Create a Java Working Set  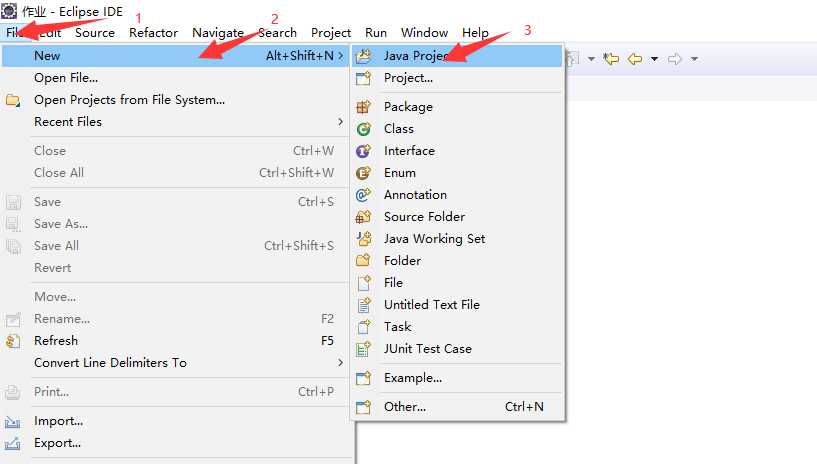(x=457, y=239)
